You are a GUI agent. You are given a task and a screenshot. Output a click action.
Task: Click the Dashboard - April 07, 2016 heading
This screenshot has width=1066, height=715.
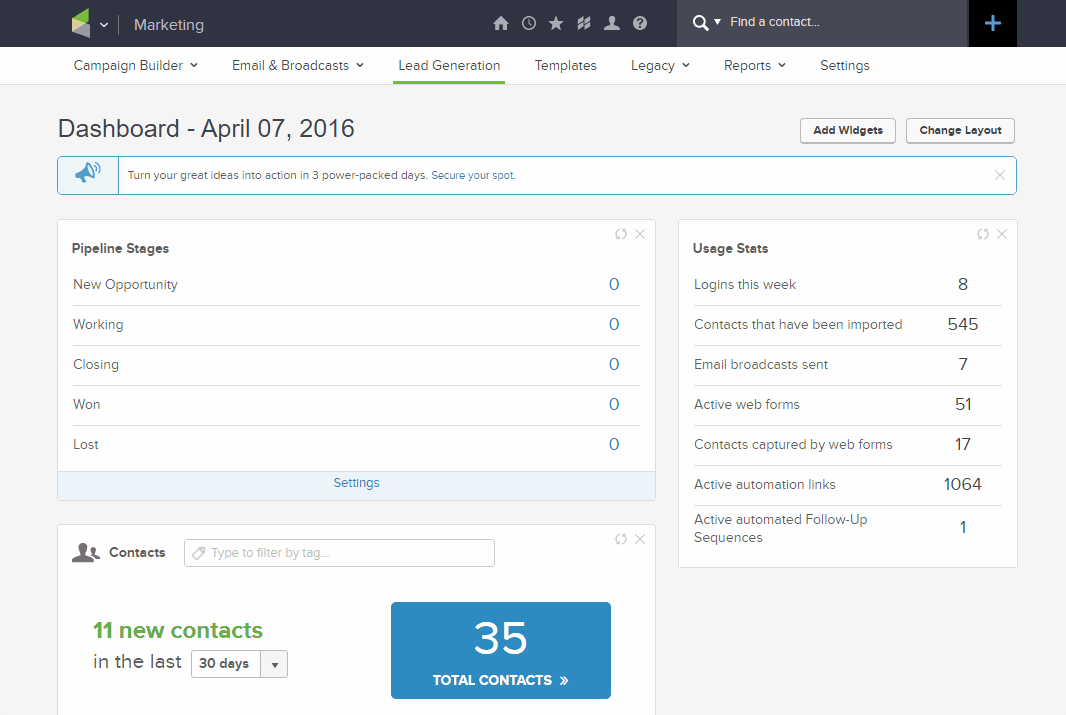pos(206,128)
